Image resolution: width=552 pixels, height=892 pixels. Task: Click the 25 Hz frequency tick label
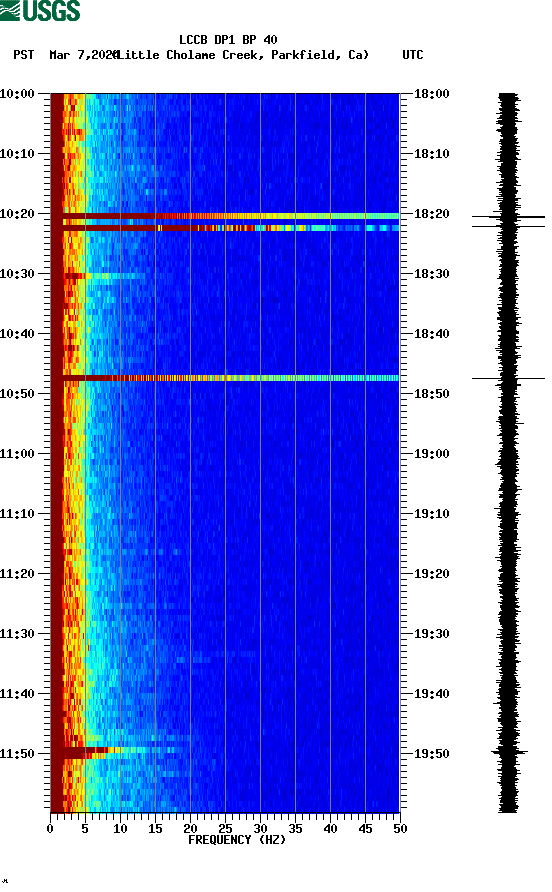[x=225, y=829]
